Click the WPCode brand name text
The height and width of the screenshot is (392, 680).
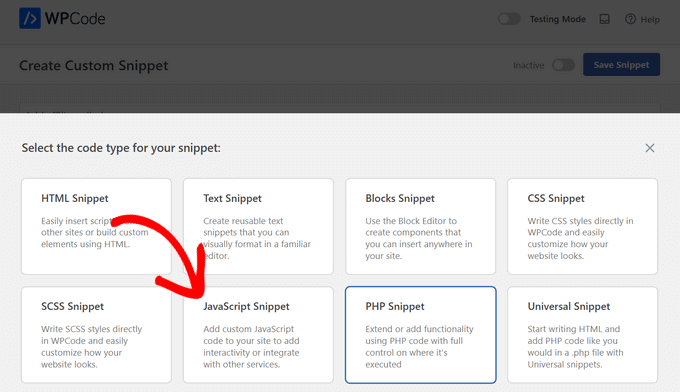point(75,19)
